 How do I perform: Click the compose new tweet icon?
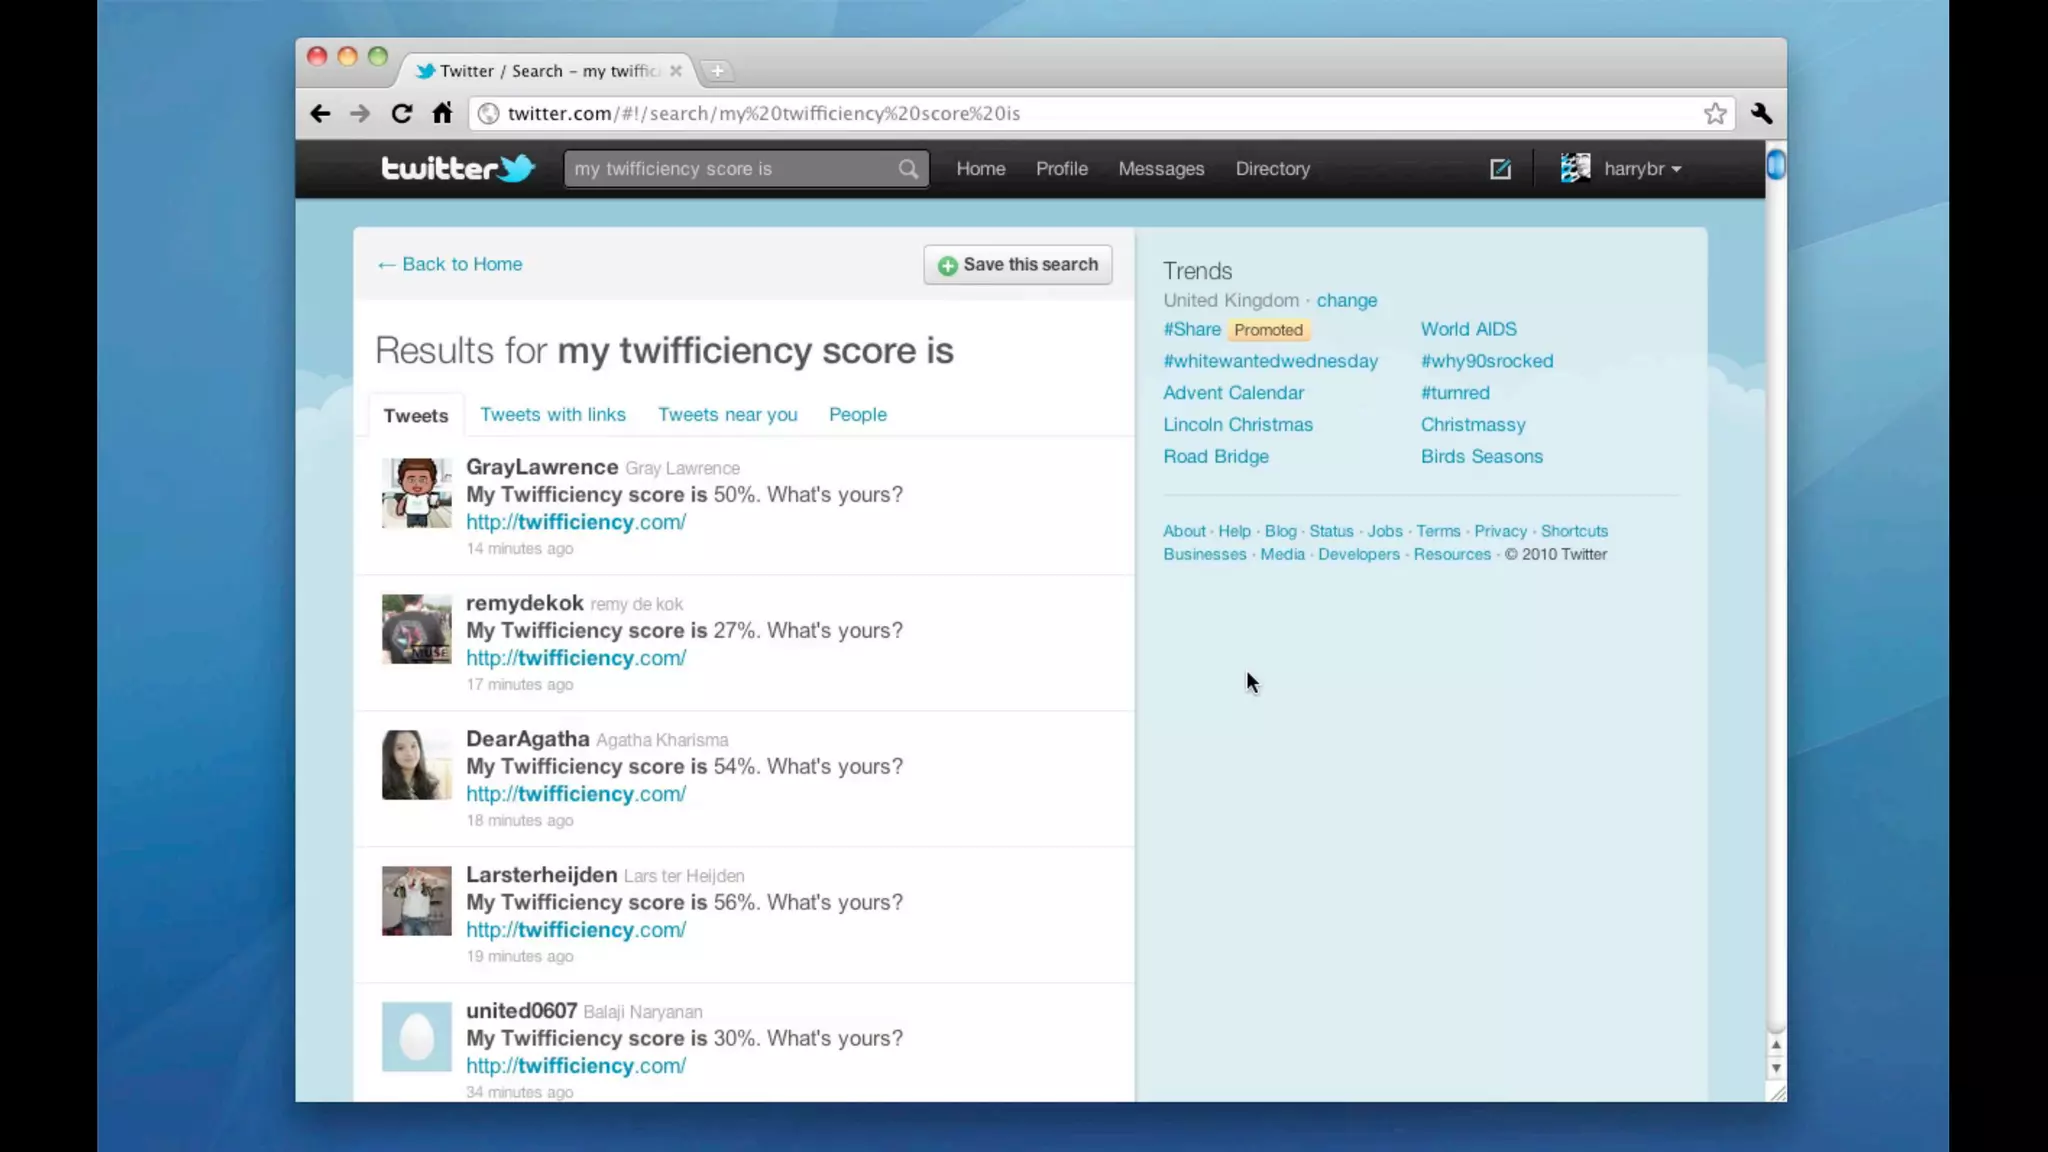click(x=1500, y=169)
